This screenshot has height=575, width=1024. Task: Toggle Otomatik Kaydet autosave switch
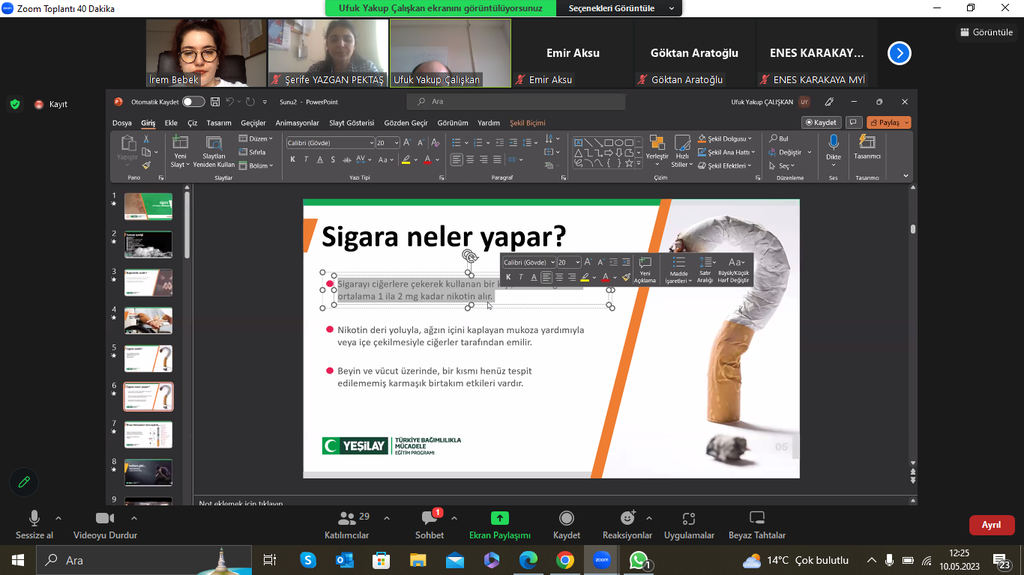tap(193, 102)
